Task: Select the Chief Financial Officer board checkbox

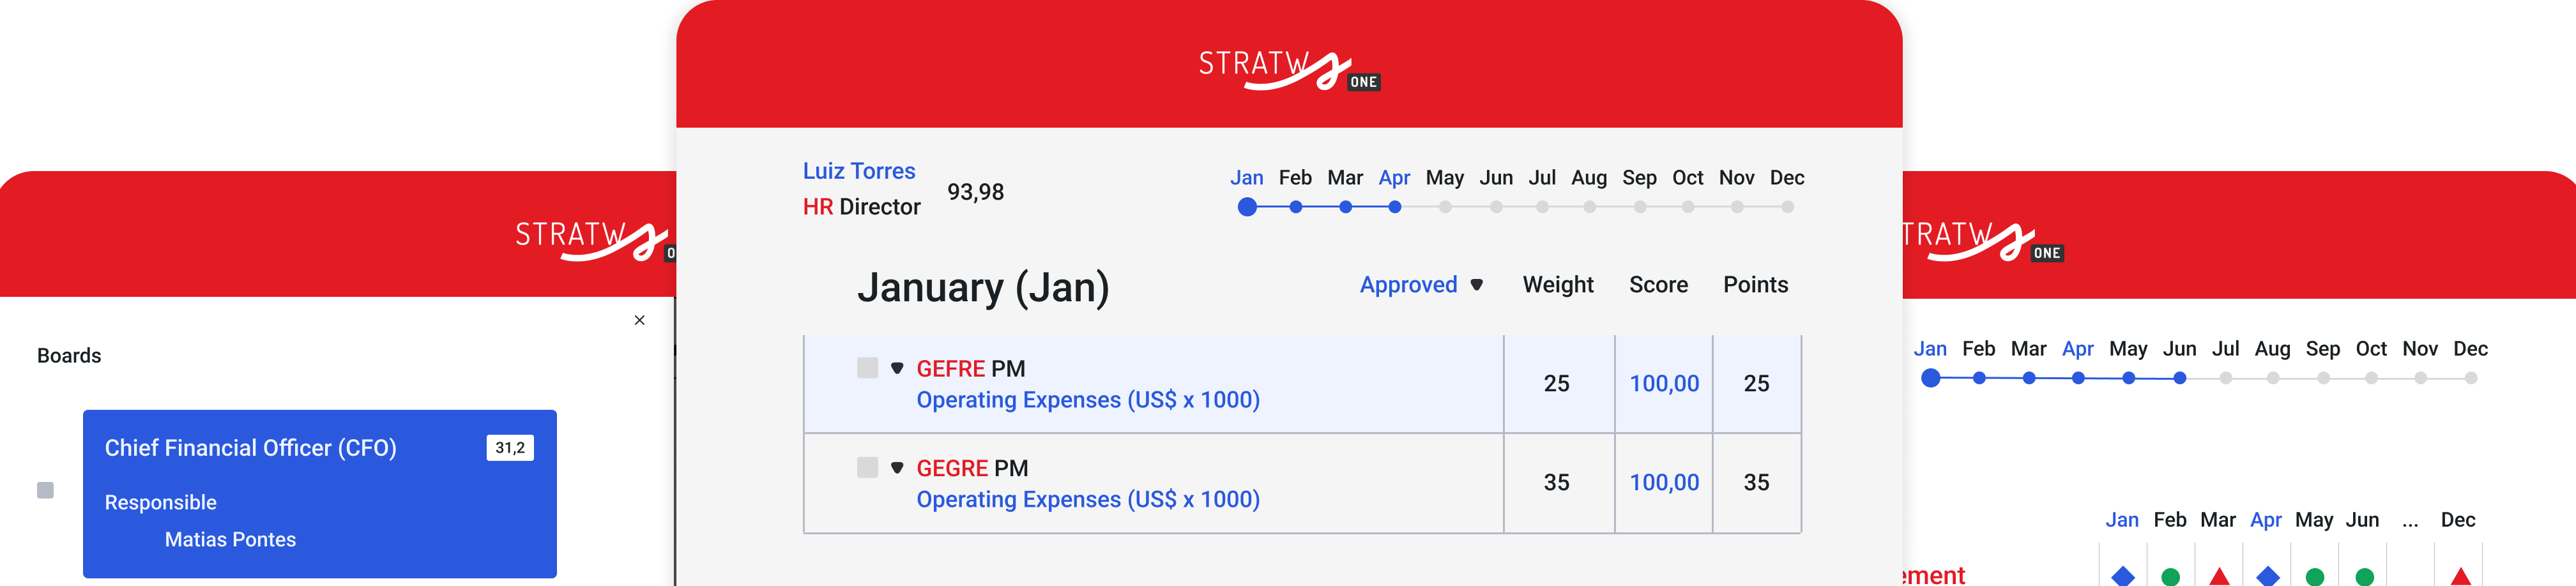Action: pyautogui.click(x=45, y=490)
